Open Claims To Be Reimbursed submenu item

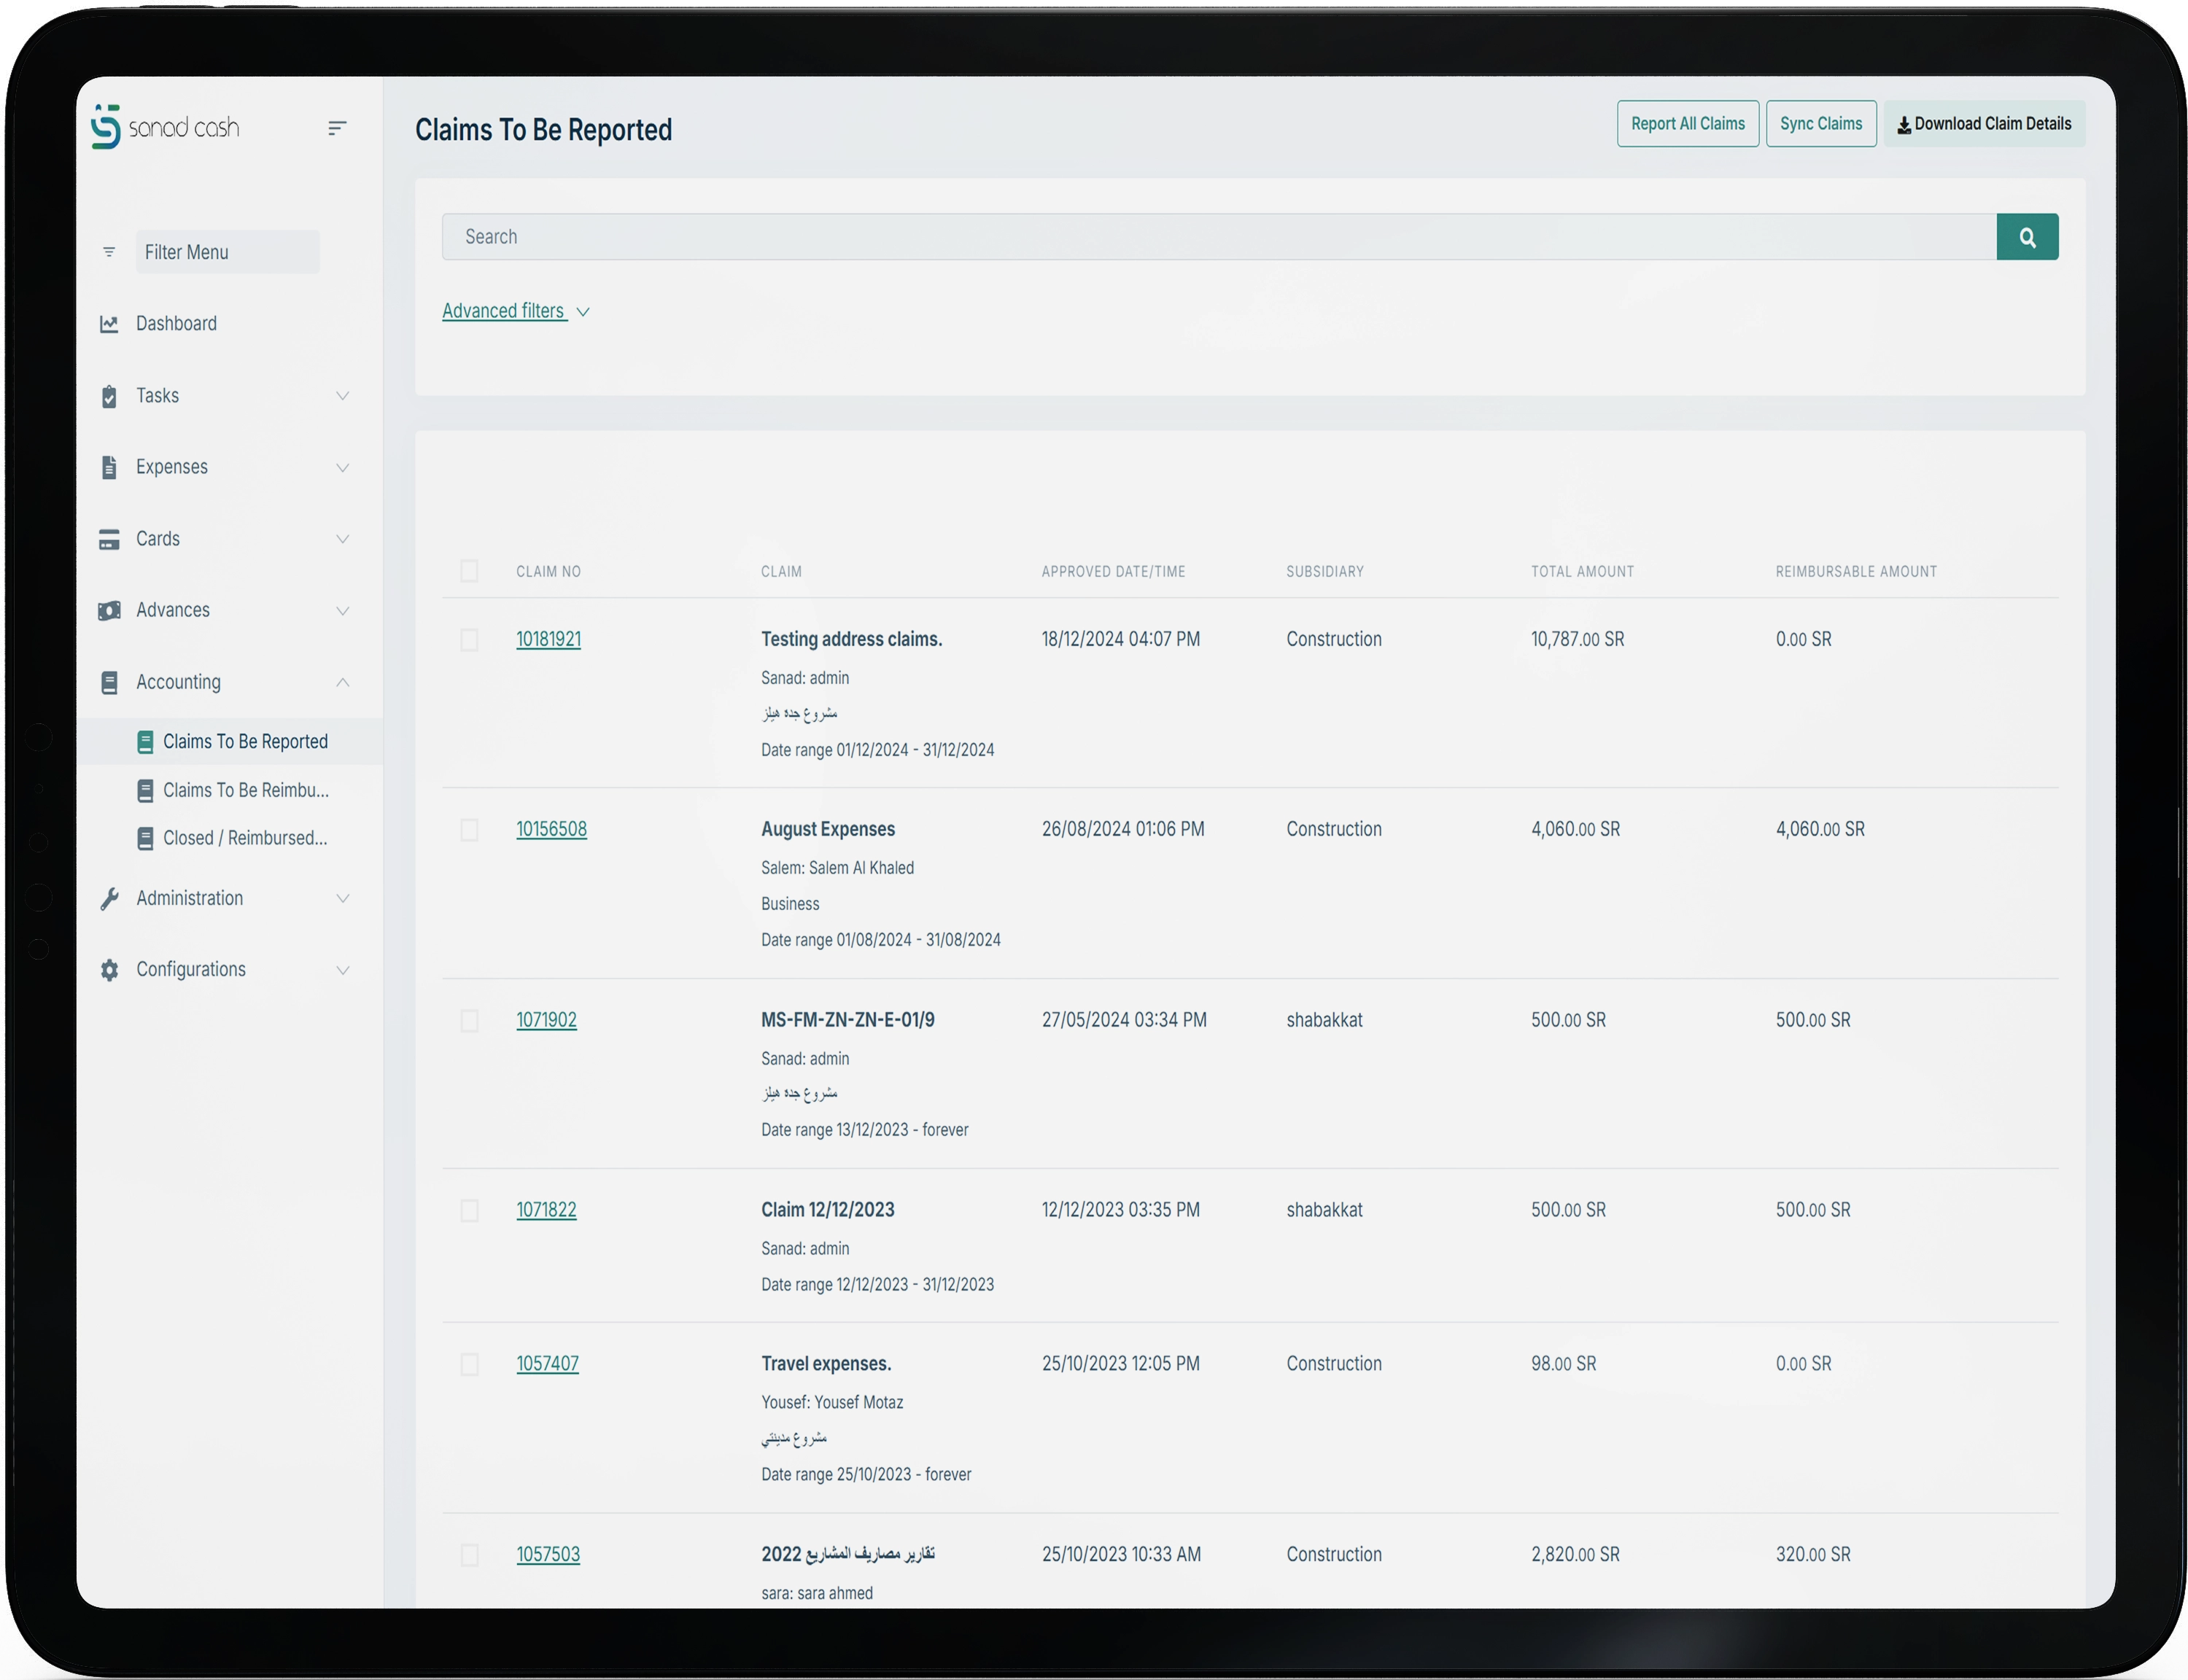245,791
